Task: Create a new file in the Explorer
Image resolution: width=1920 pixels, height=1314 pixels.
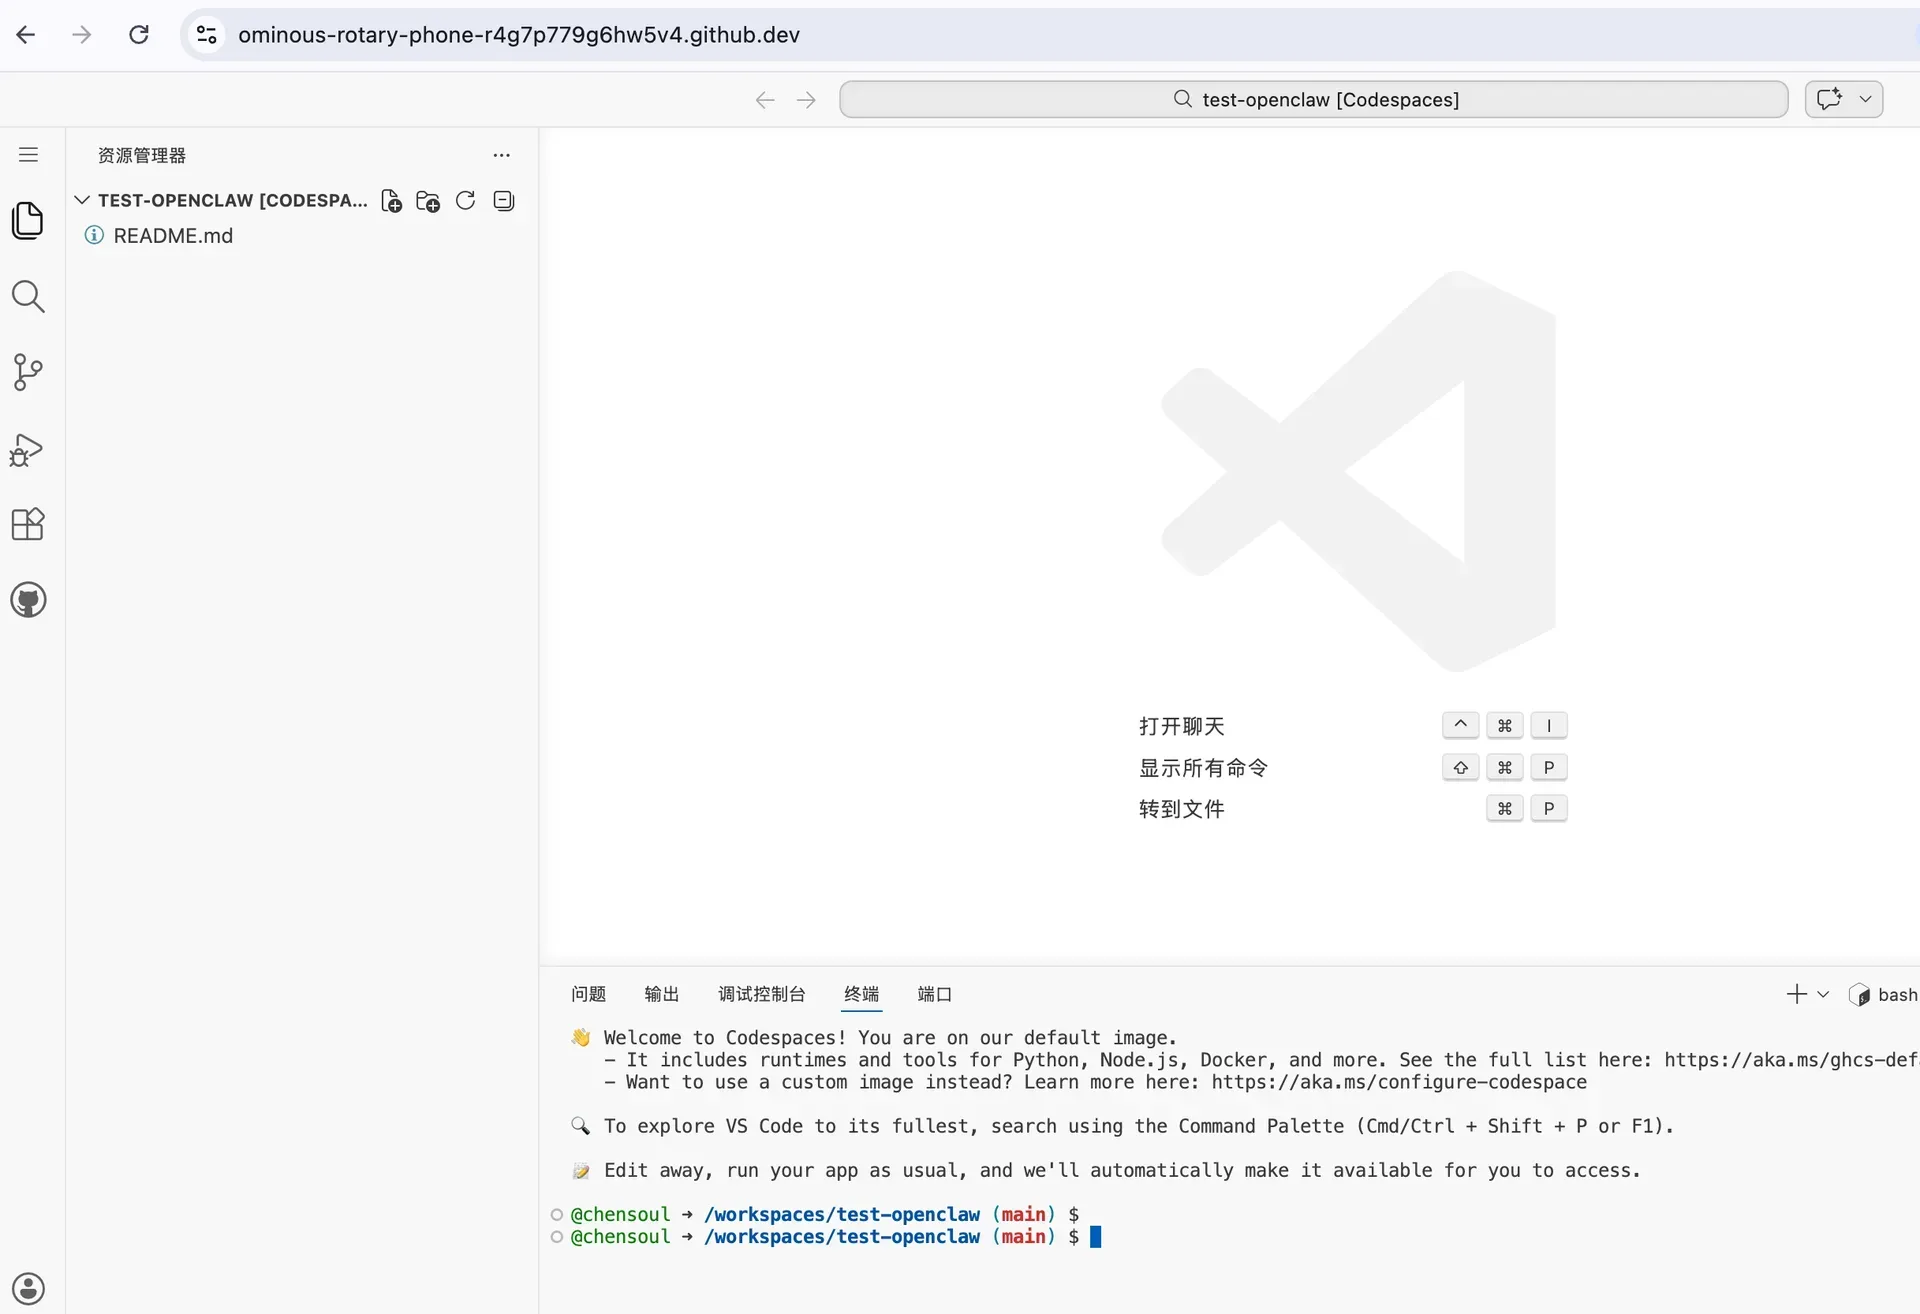Action: pyautogui.click(x=391, y=200)
